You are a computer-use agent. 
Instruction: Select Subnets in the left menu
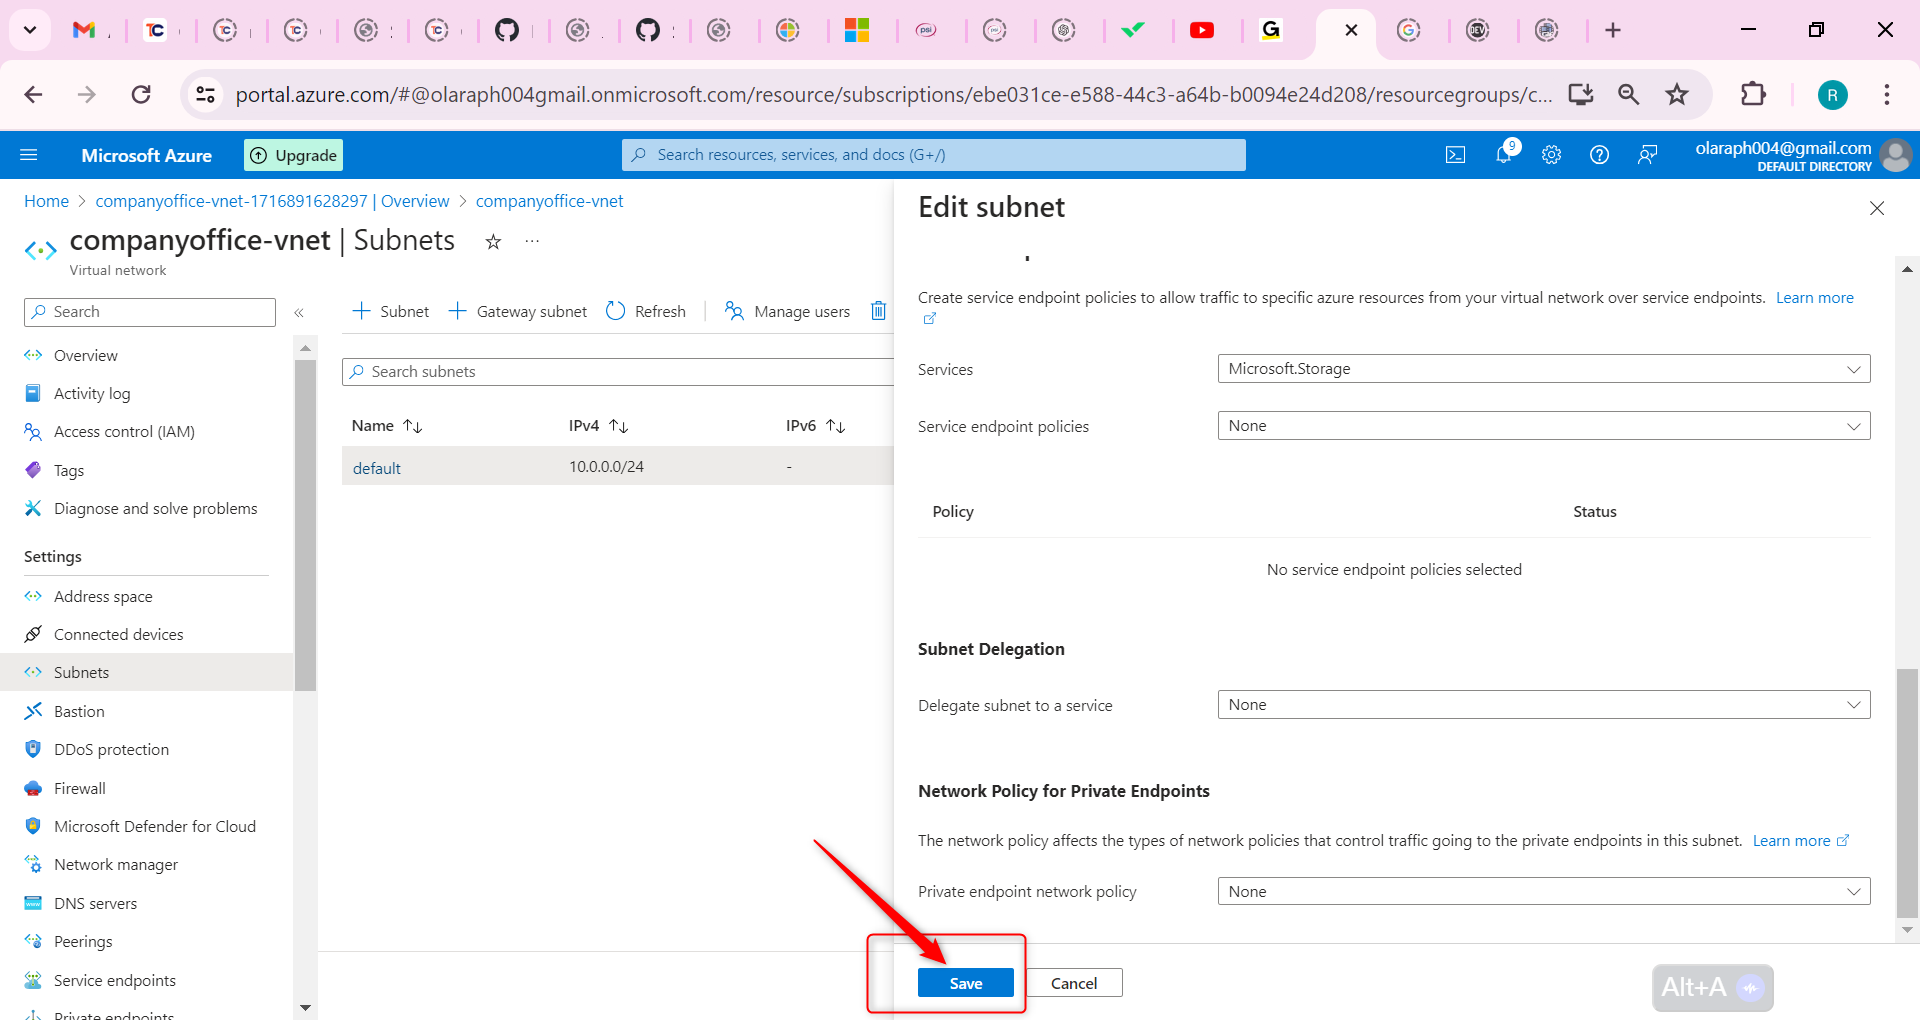[81, 673]
